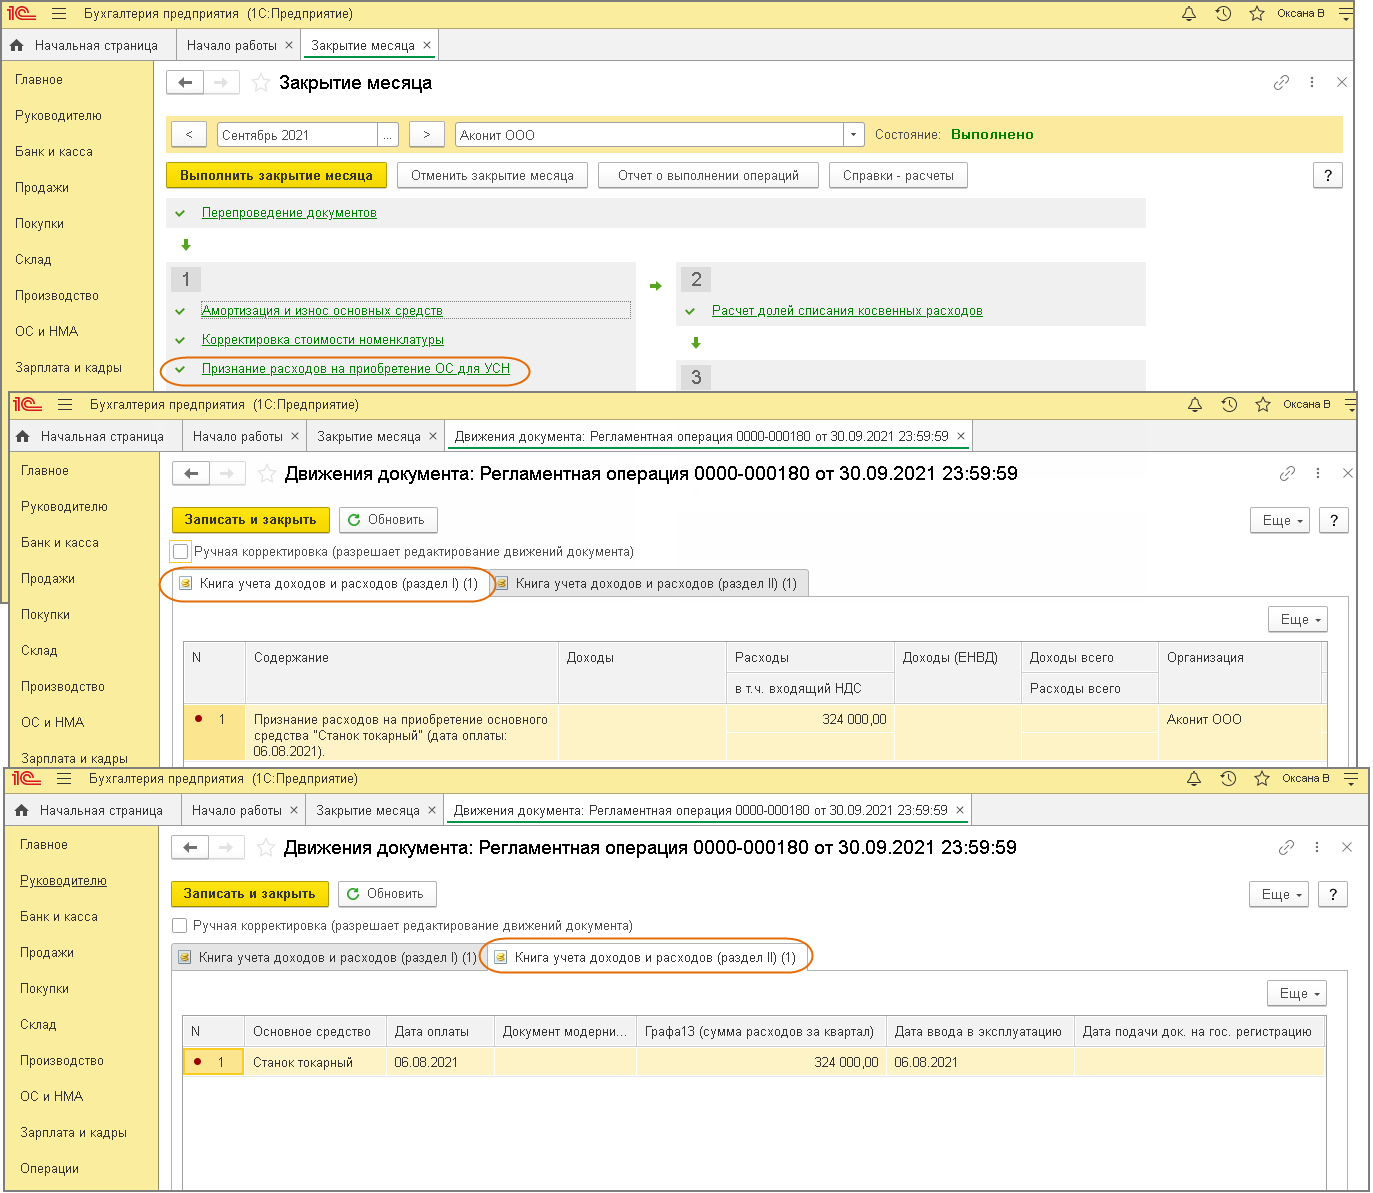Select раздел I tab in bottom window
Screen dimensions: 1373x1193
click(x=329, y=958)
